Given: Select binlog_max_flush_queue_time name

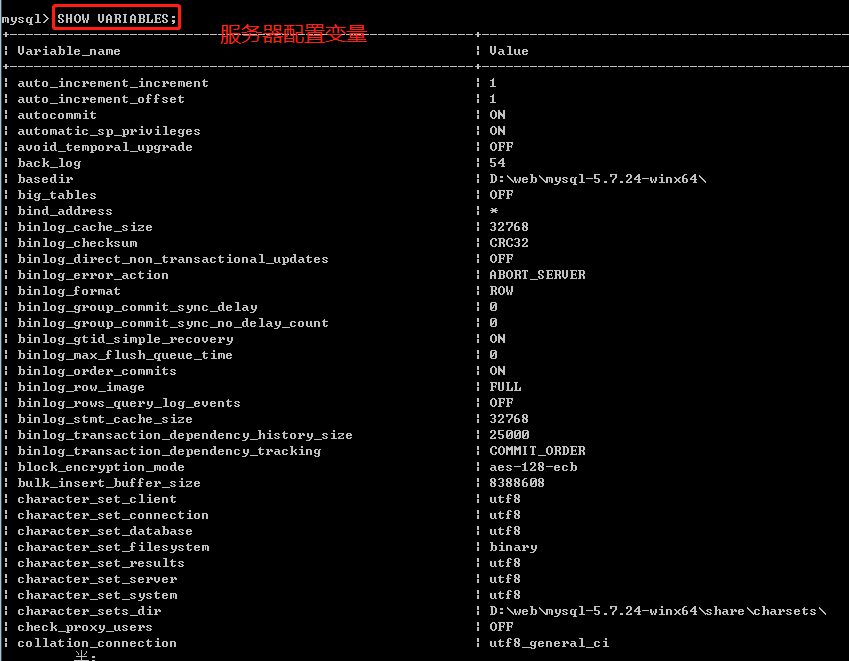Looking at the screenshot, I should coord(125,355).
